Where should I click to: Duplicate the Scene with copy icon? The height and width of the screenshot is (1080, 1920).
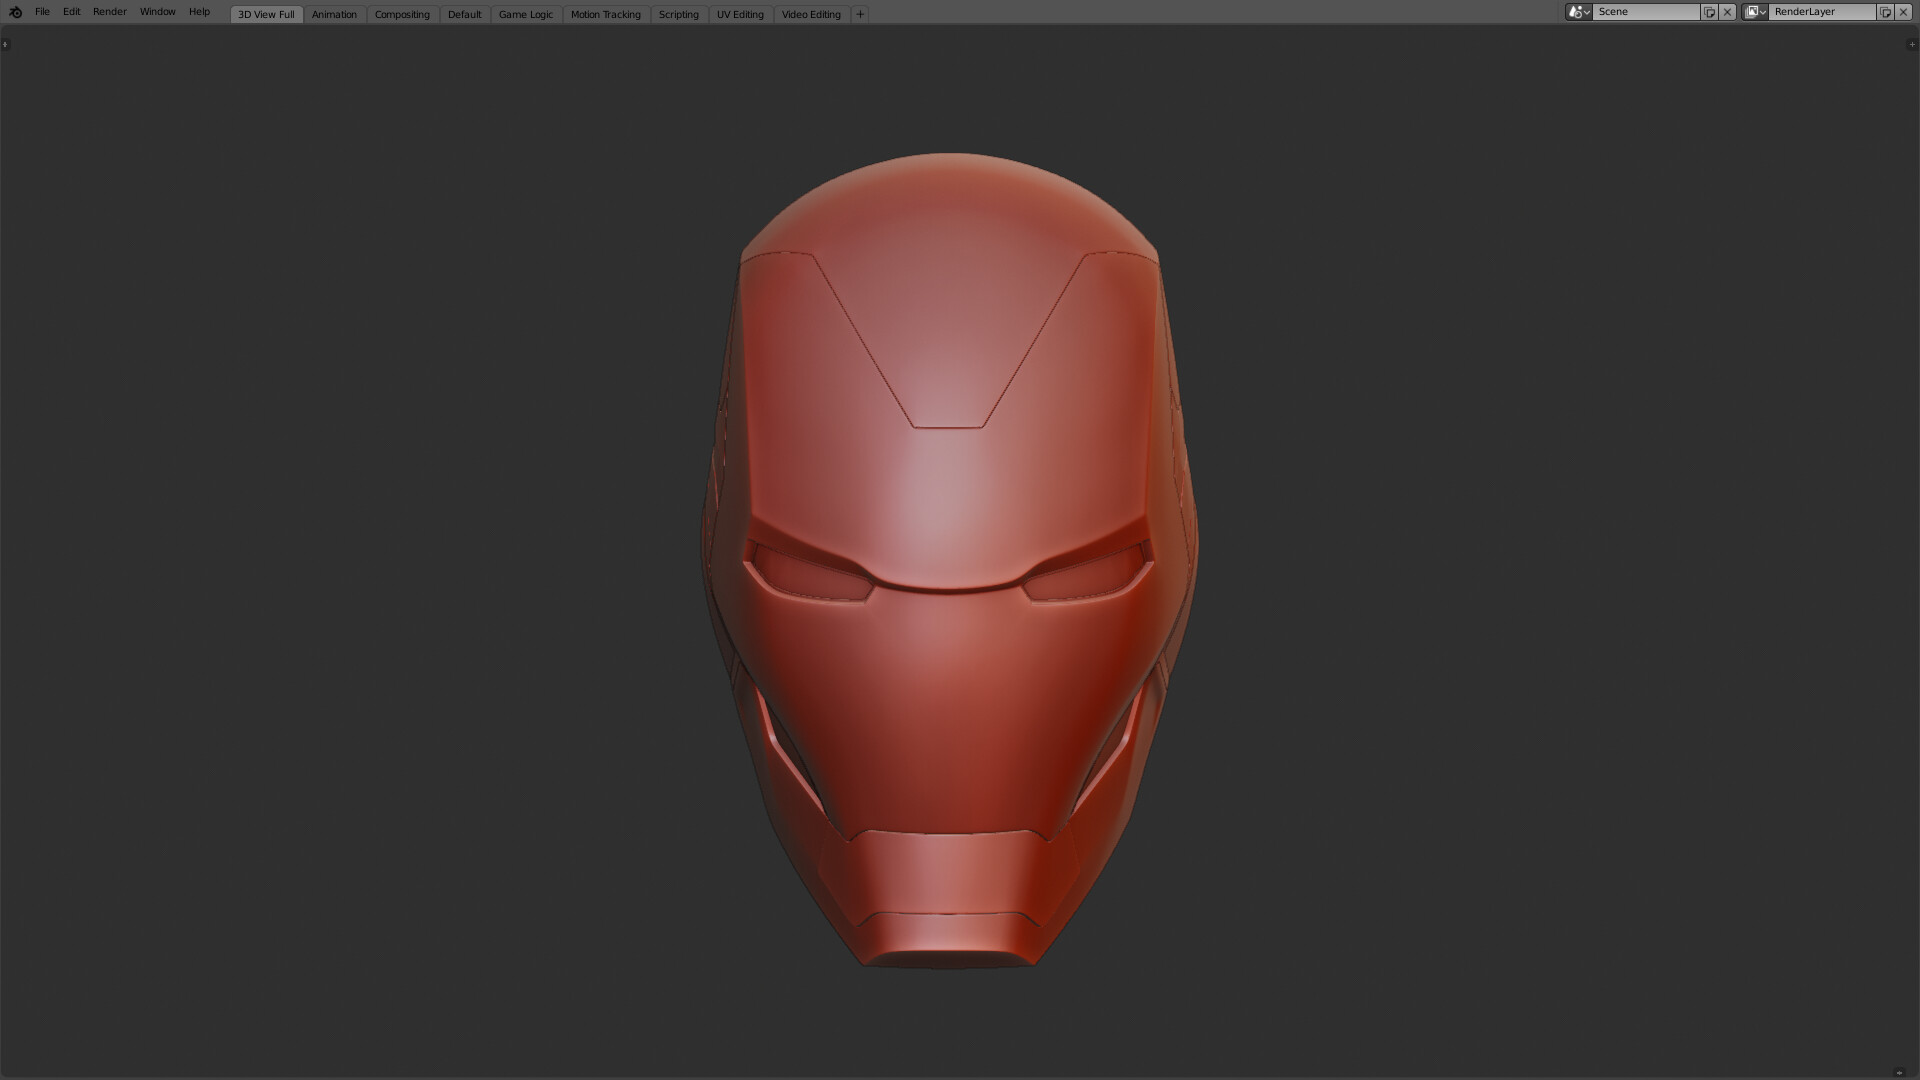click(x=1709, y=12)
